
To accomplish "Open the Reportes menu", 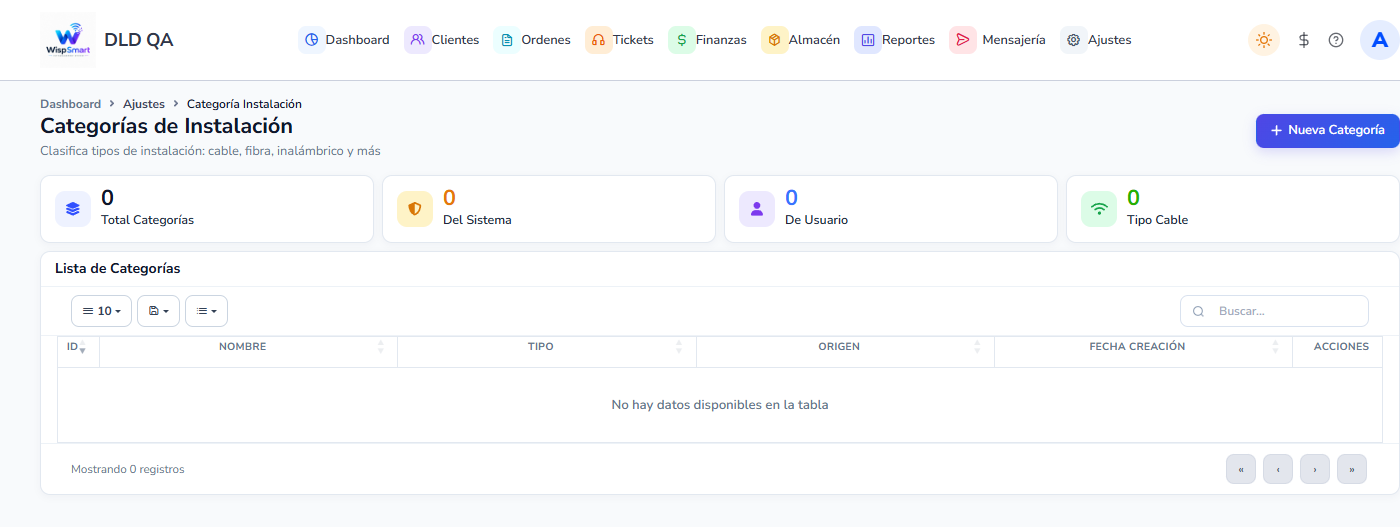I will pos(895,40).
